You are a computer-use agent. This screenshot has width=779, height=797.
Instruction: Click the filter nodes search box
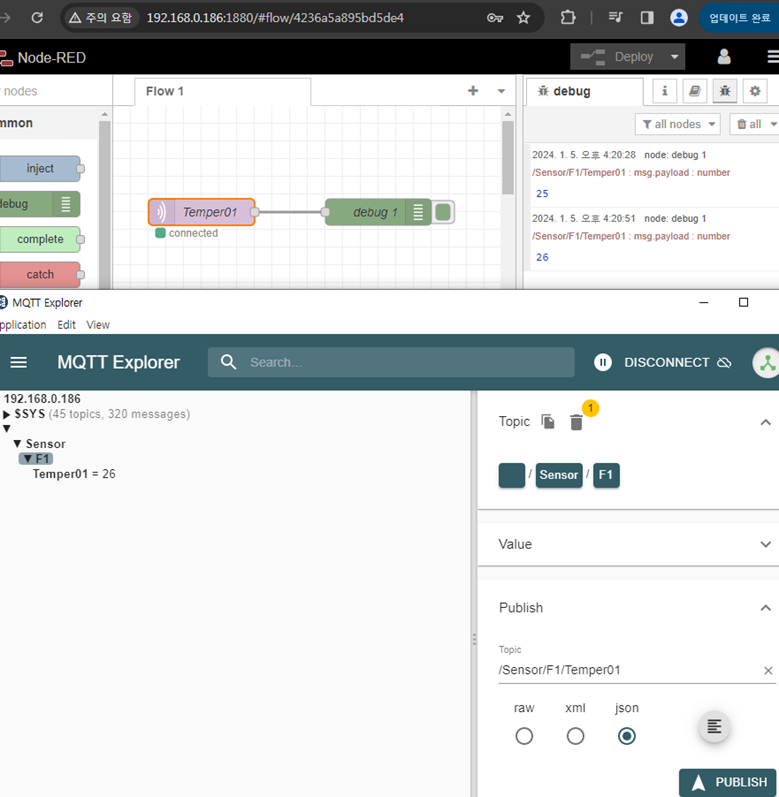tap(55, 91)
